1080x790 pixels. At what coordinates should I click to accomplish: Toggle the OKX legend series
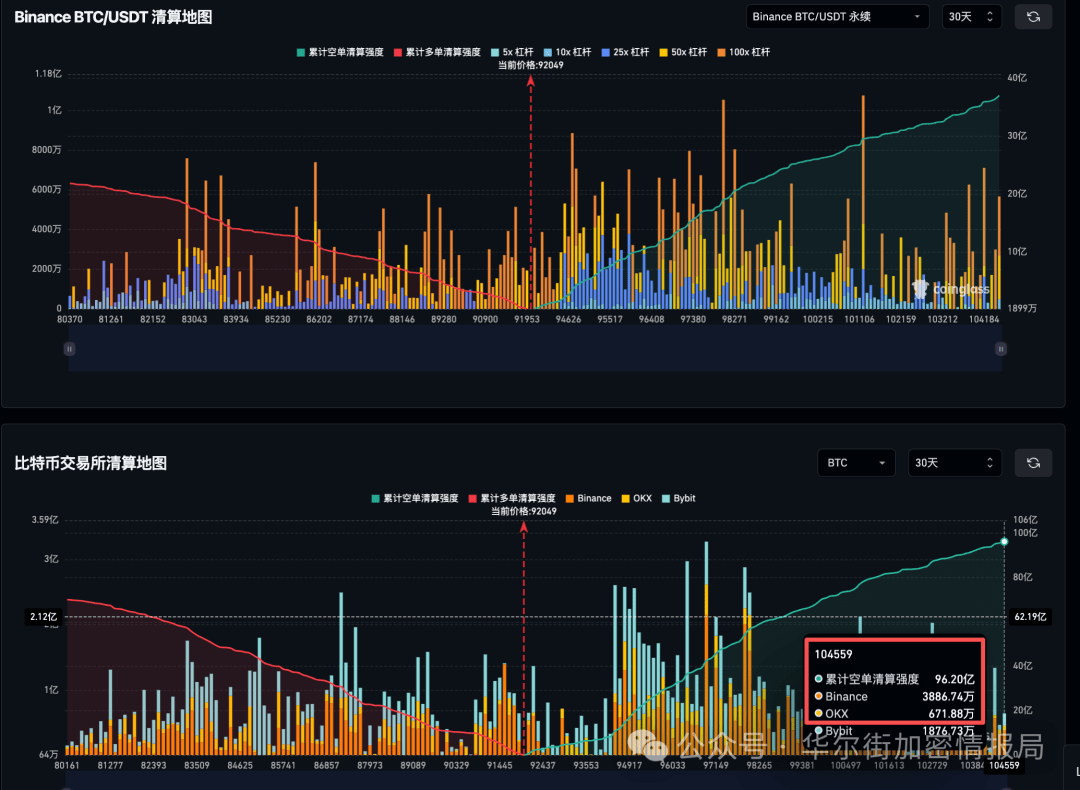[636, 499]
